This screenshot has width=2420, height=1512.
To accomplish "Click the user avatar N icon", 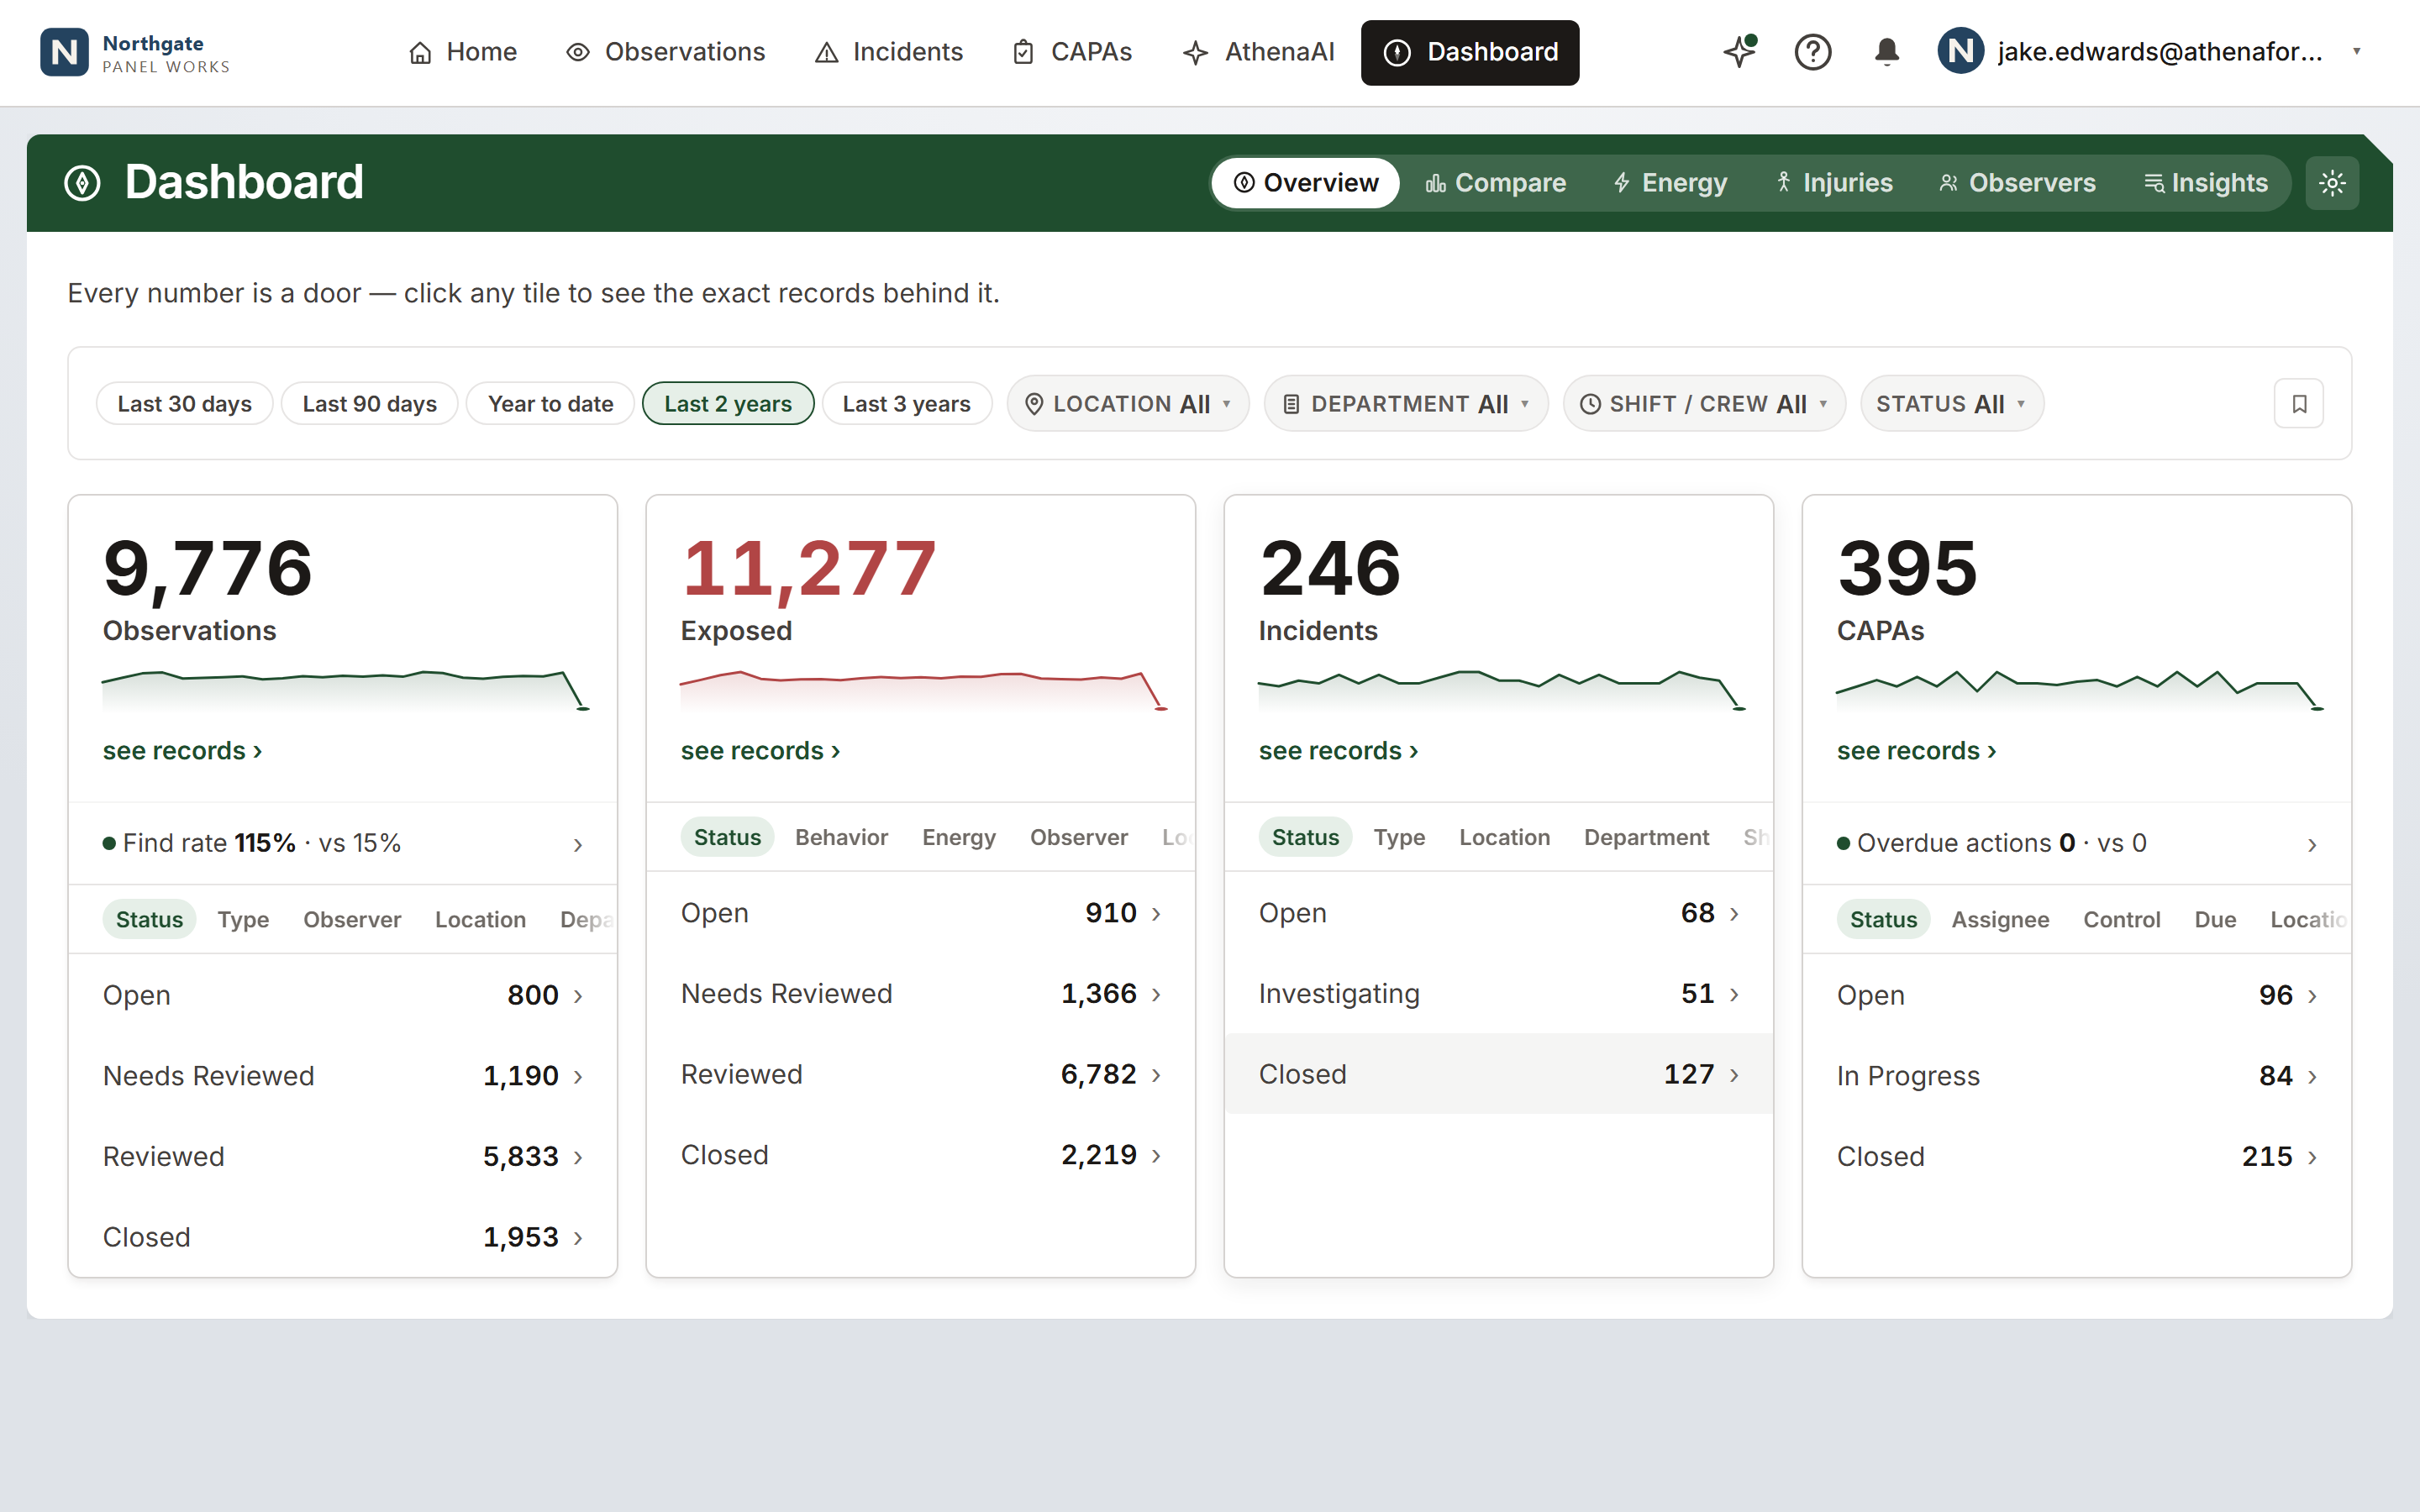I will [x=1960, y=51].
